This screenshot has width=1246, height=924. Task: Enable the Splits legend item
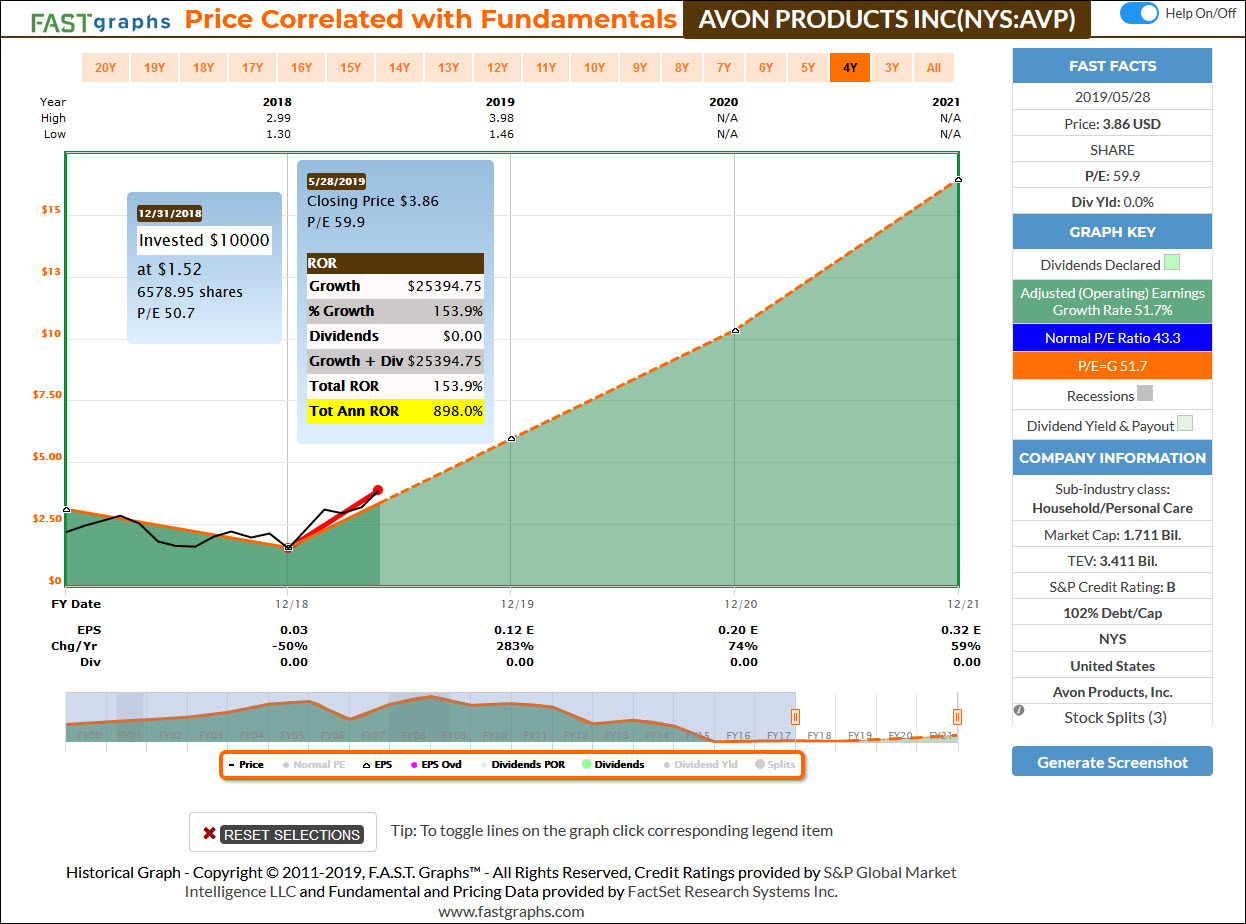pyautogui.click(x=775, y=764)
